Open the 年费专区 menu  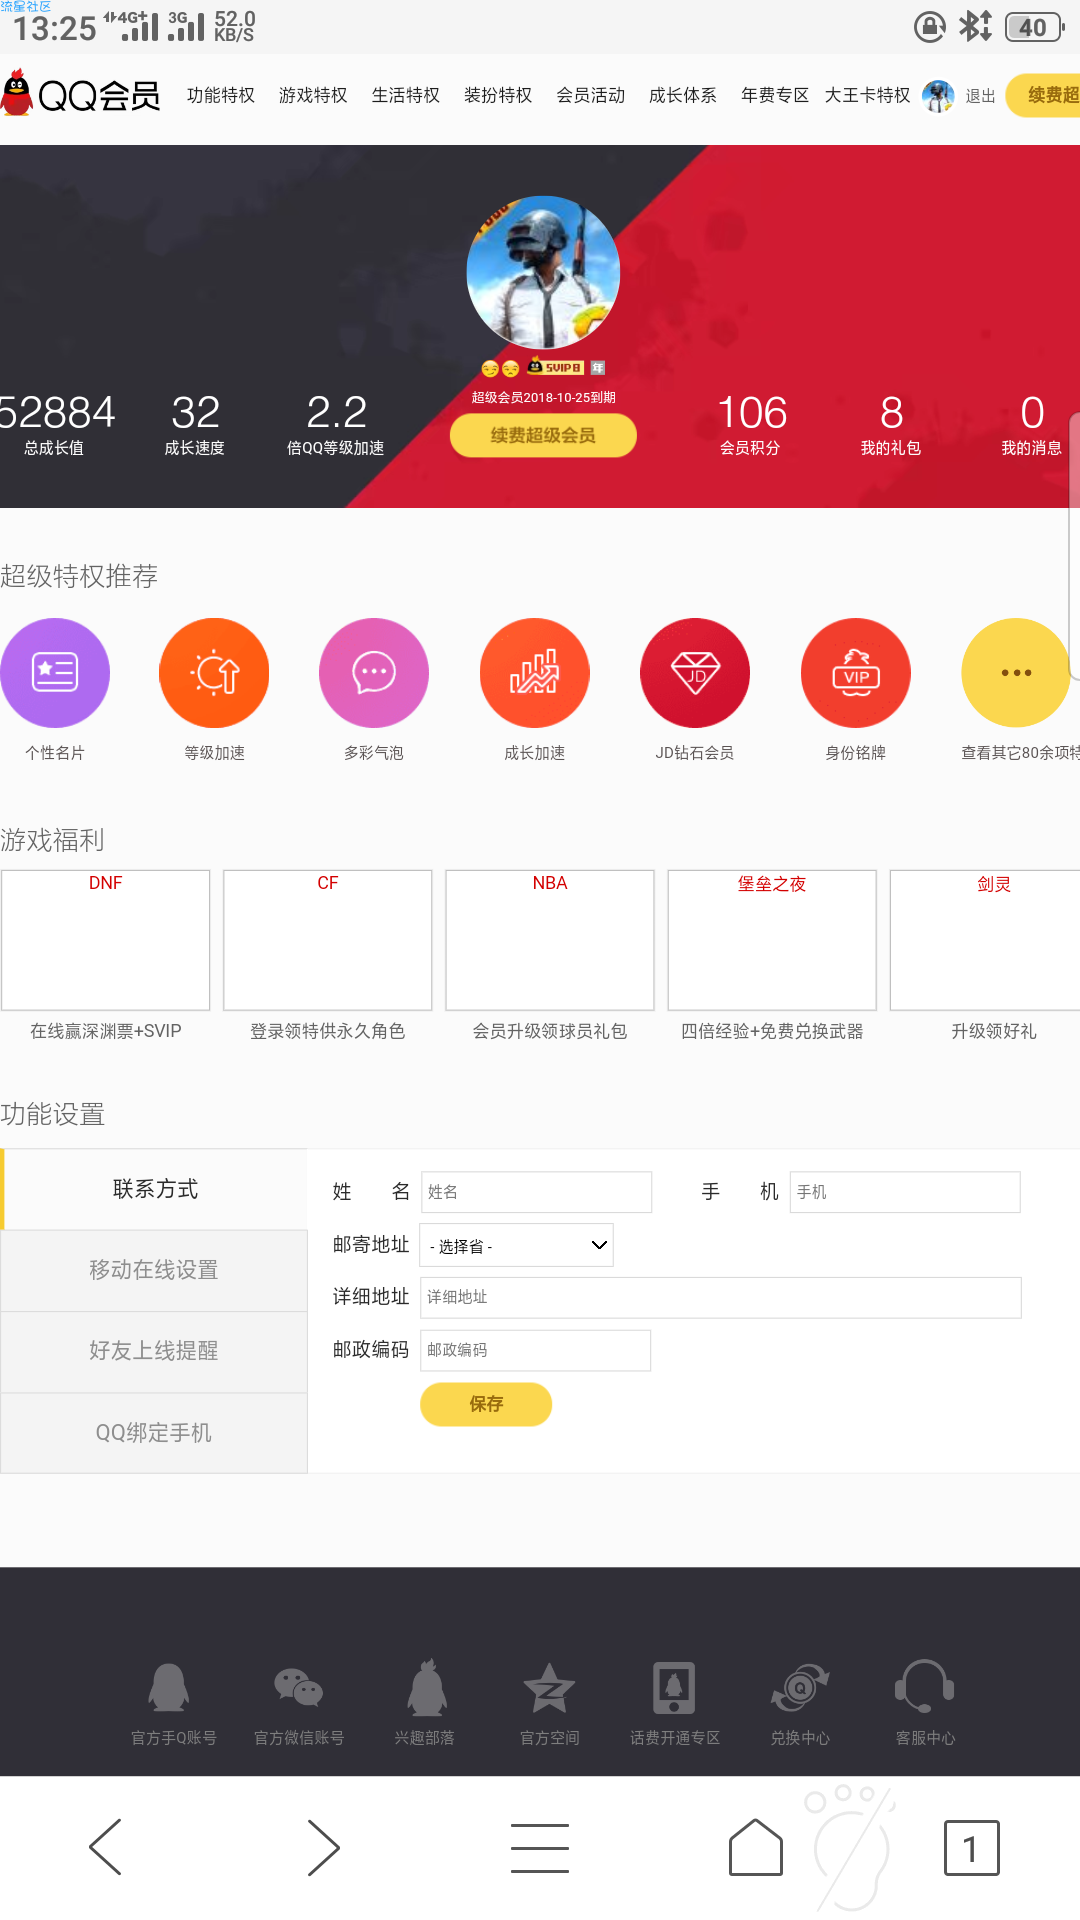point(775,95)
